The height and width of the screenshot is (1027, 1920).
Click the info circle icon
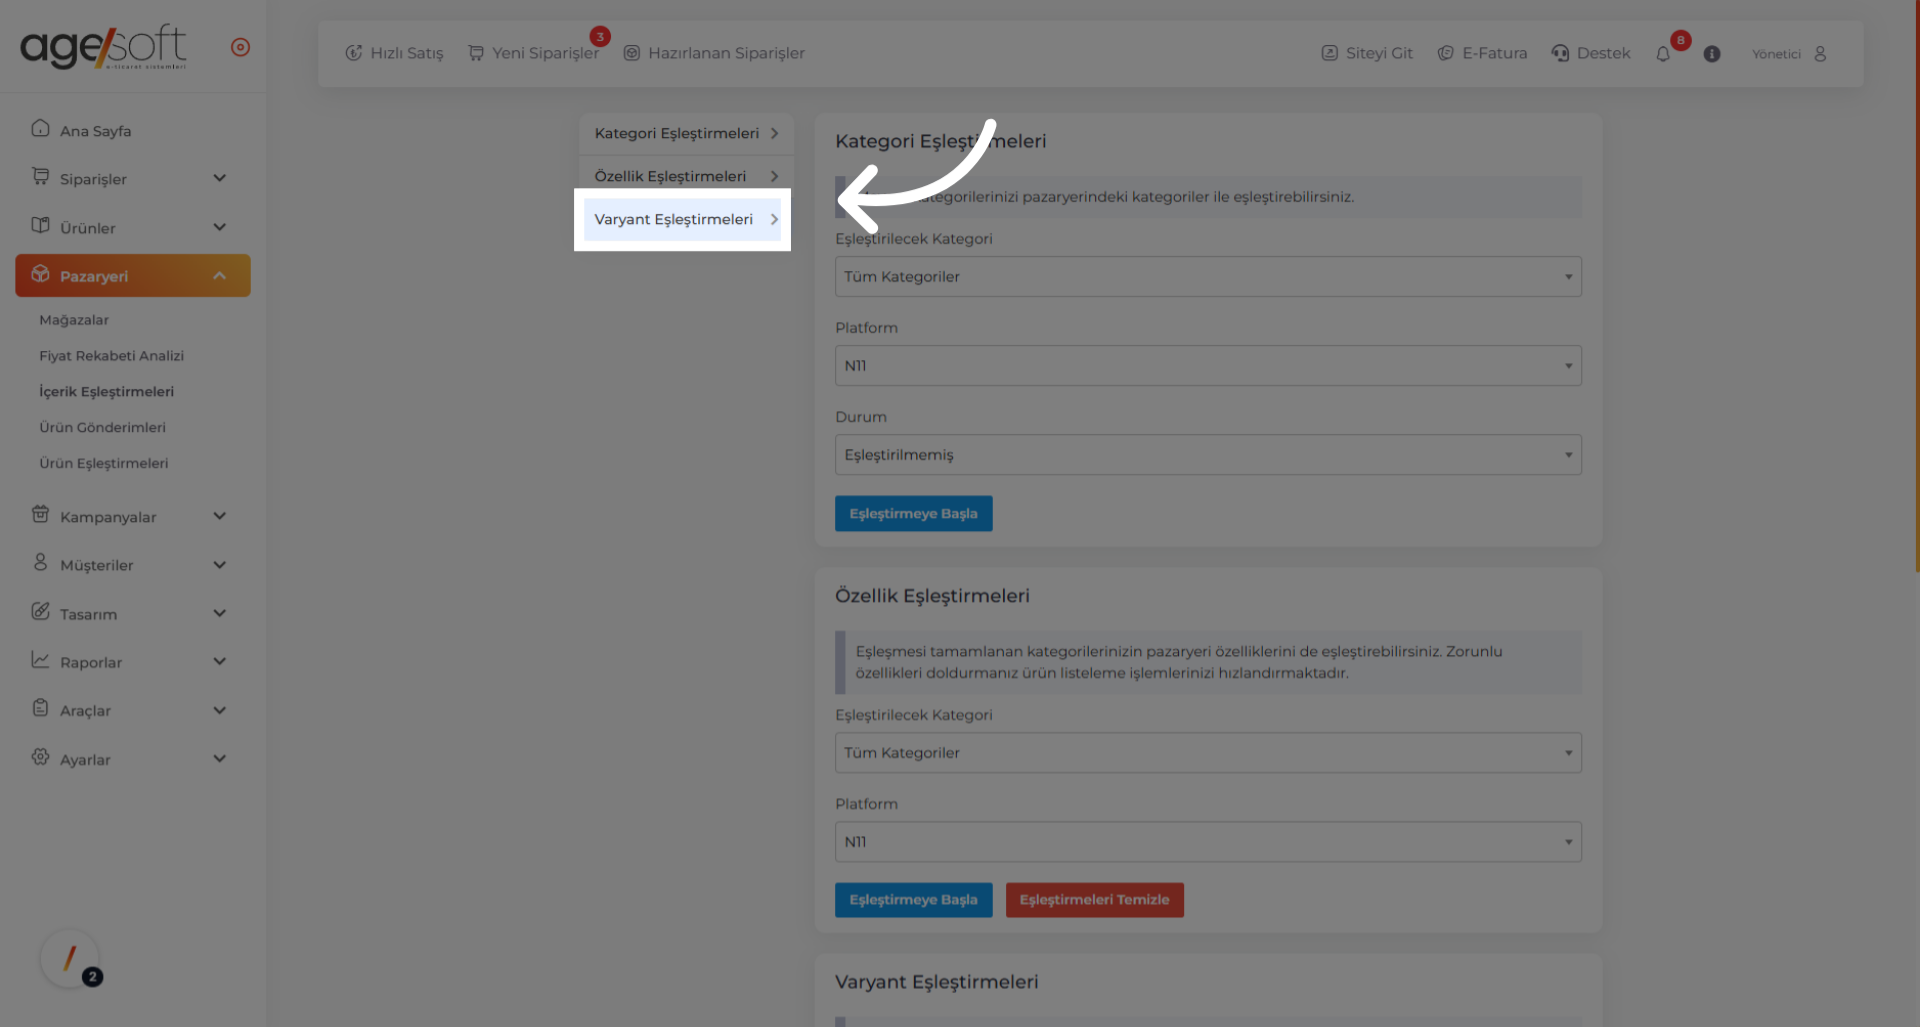[x=1712, y=54]
